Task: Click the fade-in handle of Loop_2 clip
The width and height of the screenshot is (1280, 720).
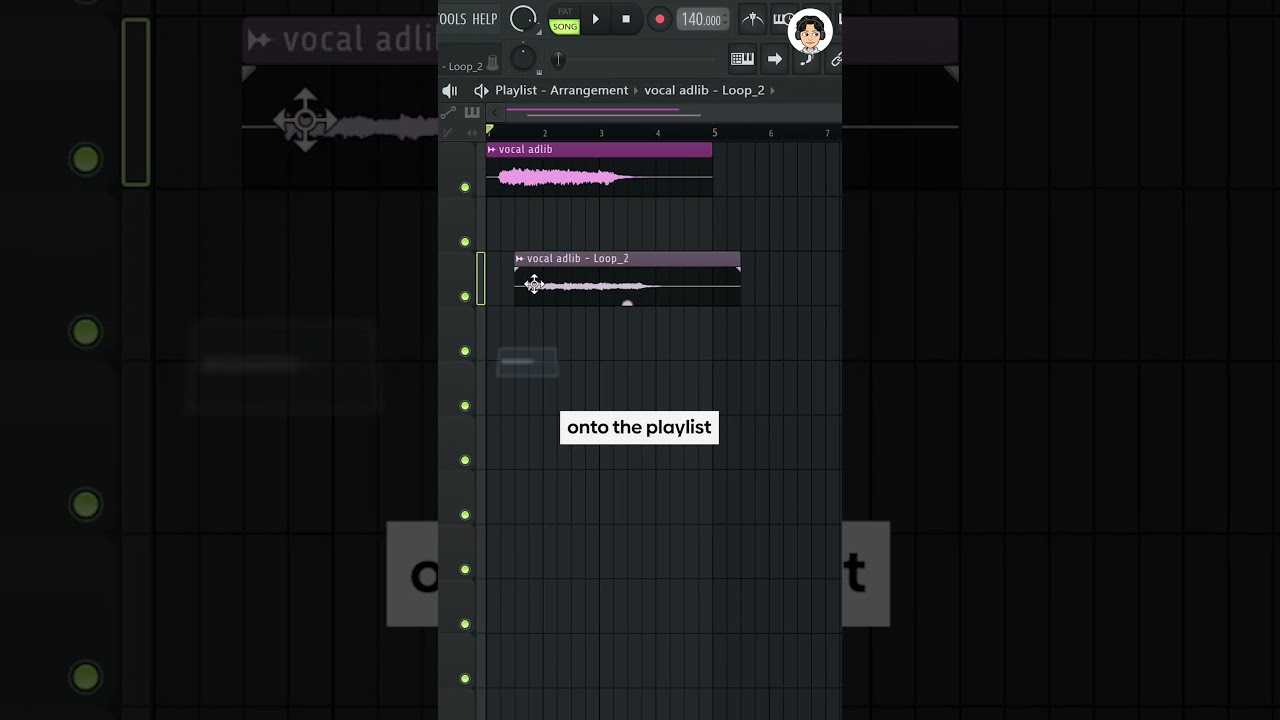Action: pos(517,270)
